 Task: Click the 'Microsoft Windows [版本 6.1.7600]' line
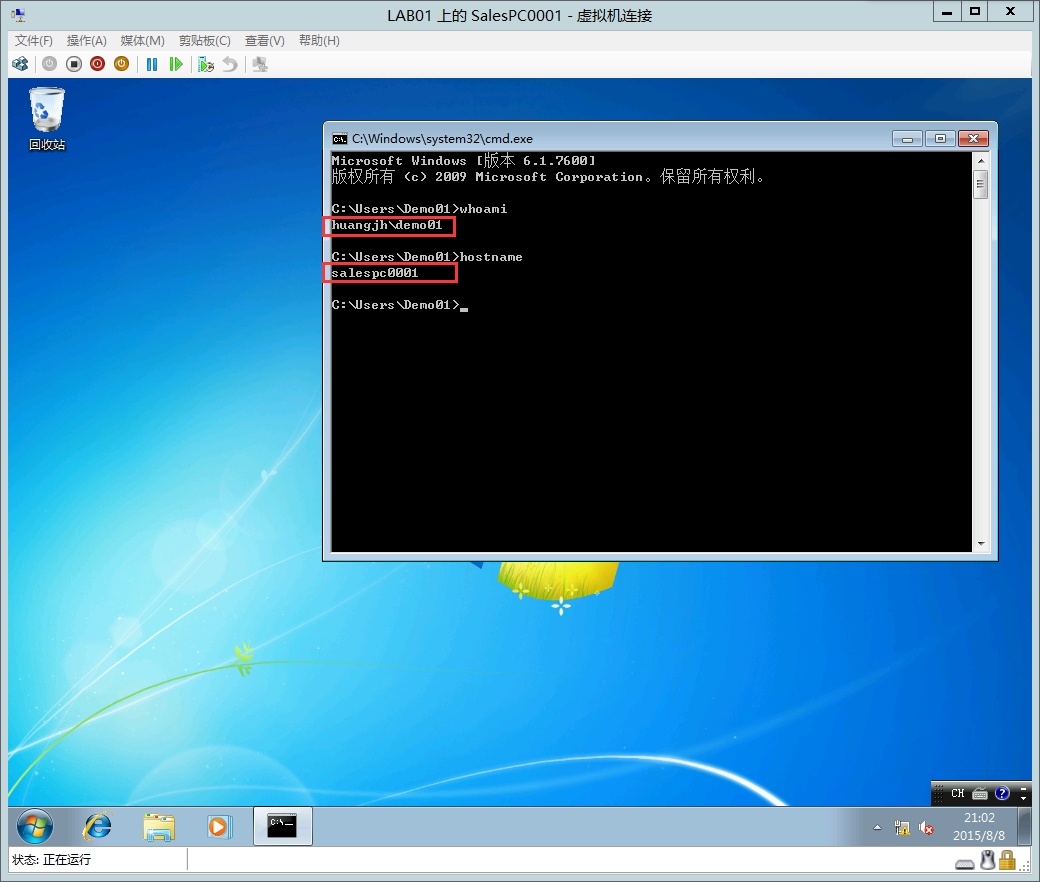464,160
